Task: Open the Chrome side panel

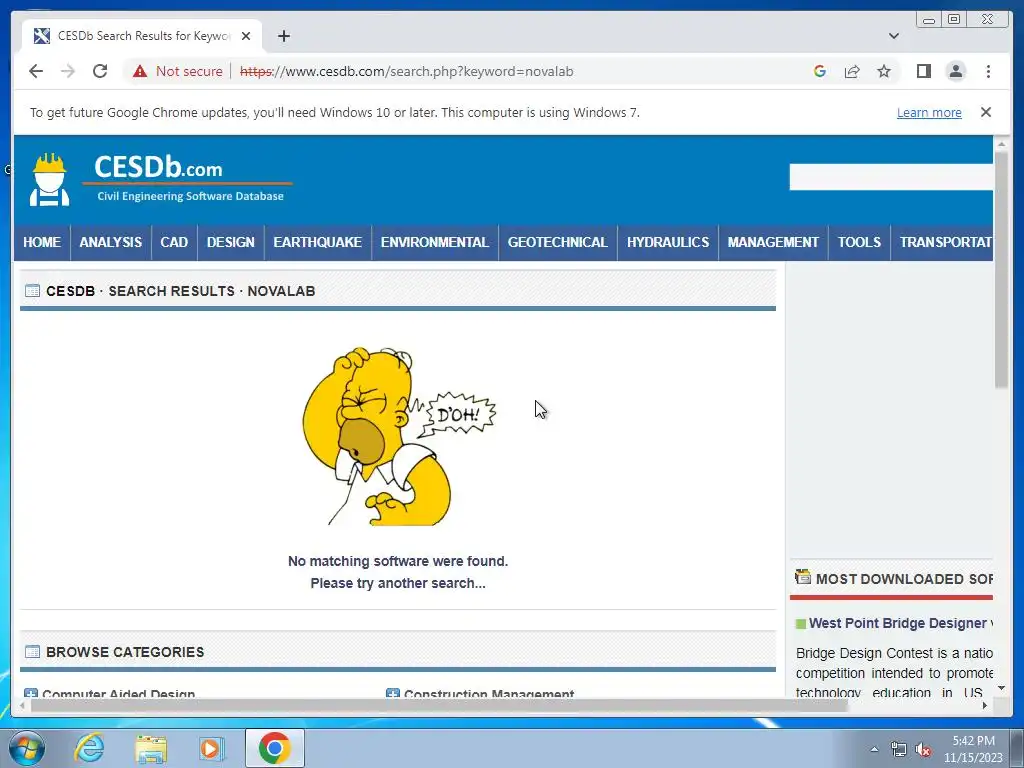Action: tap(923, 71)
